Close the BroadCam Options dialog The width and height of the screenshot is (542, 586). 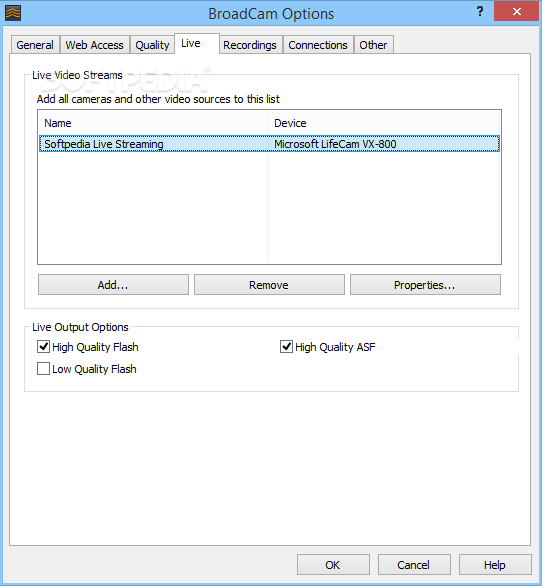click(517, 11)
